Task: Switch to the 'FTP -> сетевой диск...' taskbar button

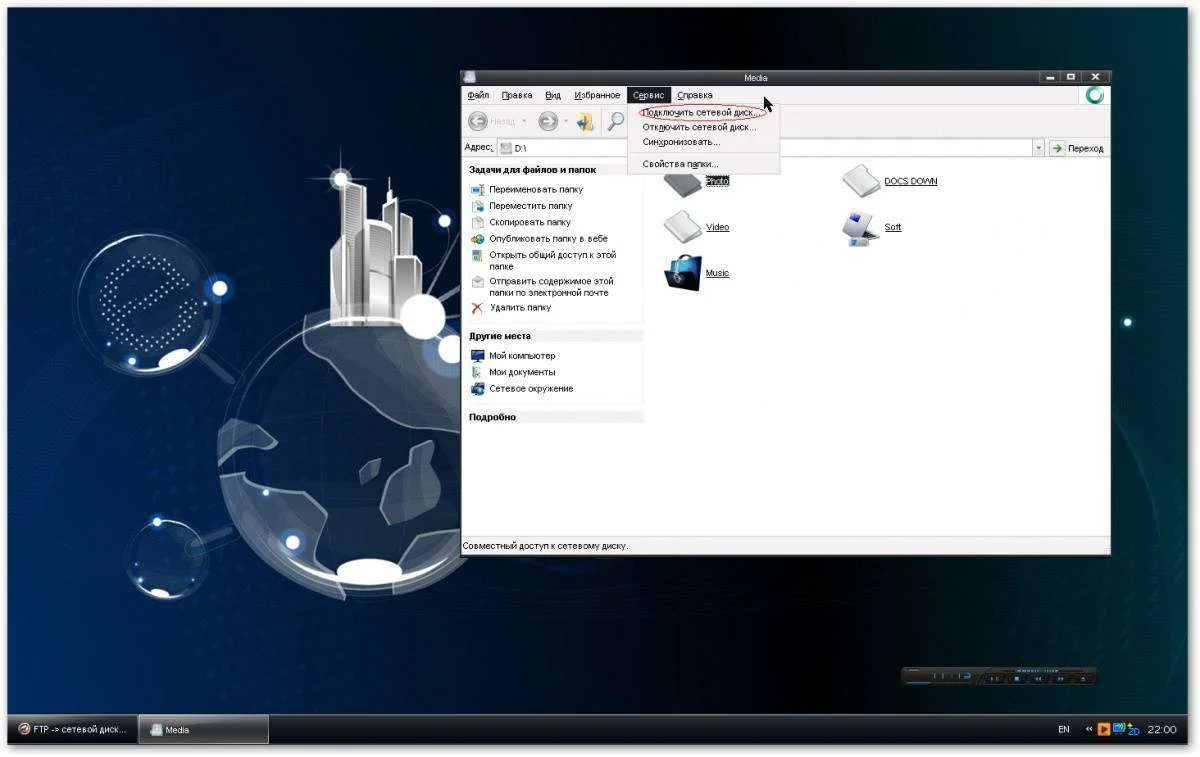Action: coord(72,729)
